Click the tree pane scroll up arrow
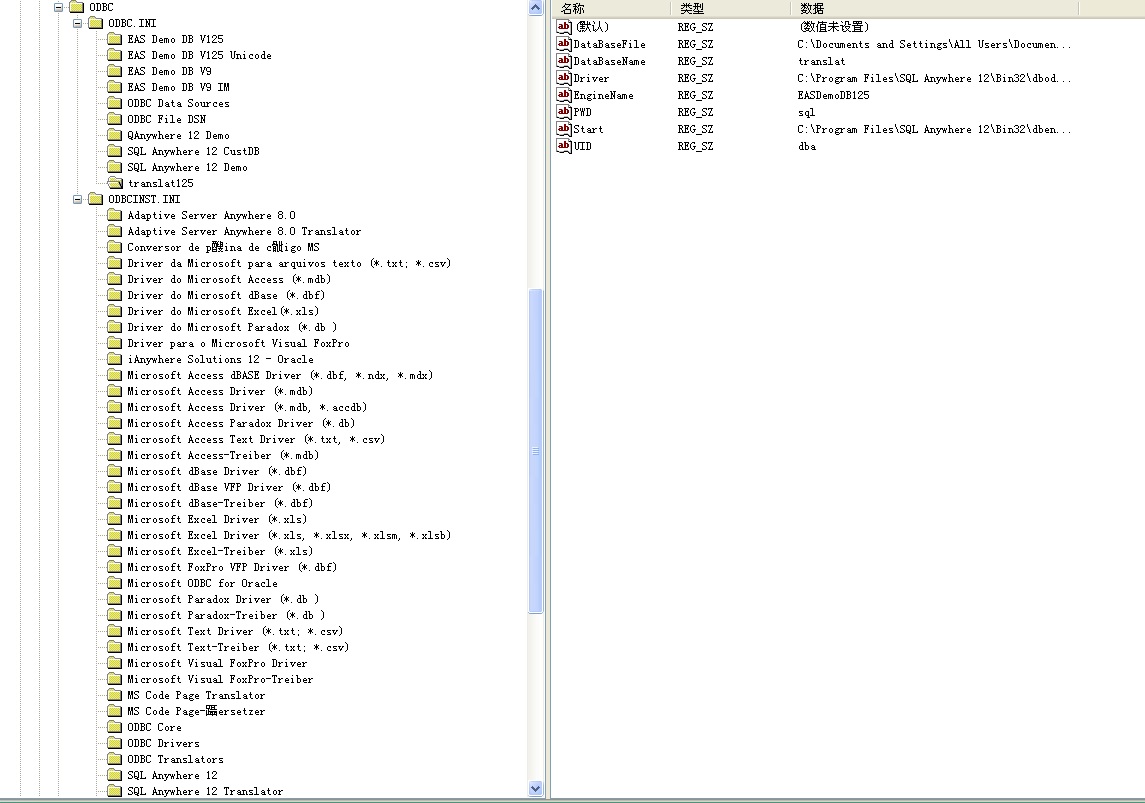Viewport: 1145px width, 803px height. coord(535,8)
